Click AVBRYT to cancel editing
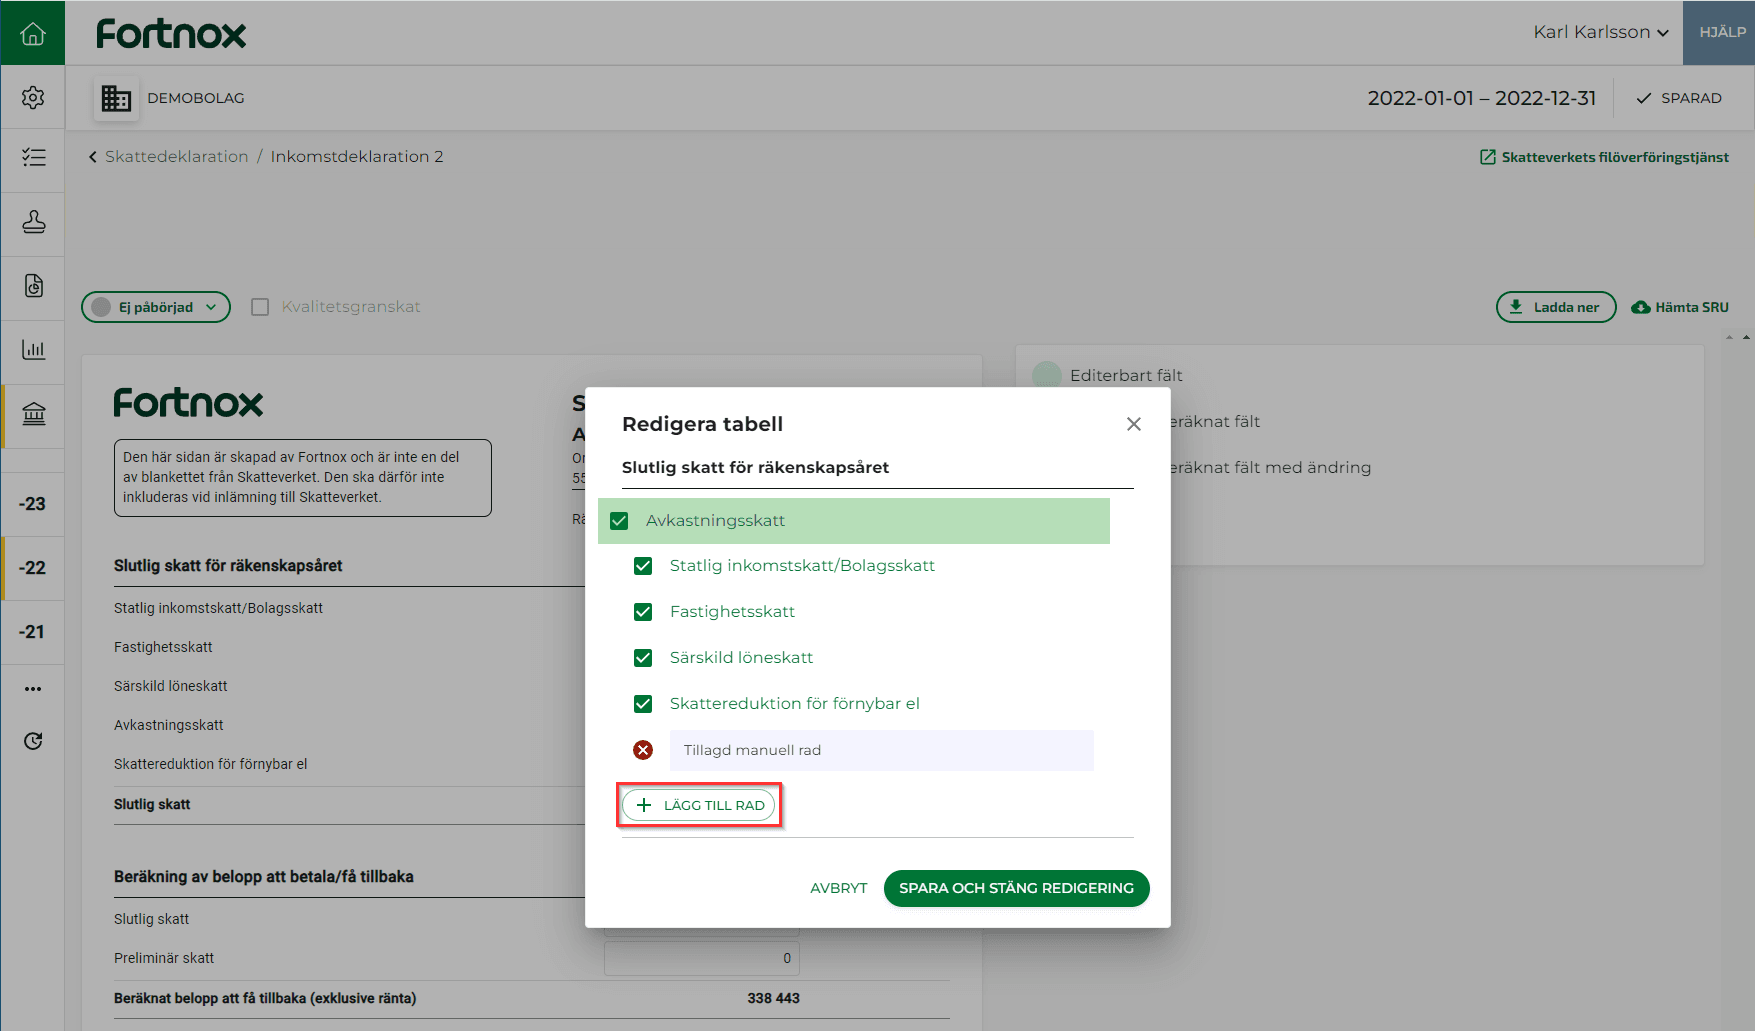This screenshot has height=1031, width=1755. click(838, 888)
